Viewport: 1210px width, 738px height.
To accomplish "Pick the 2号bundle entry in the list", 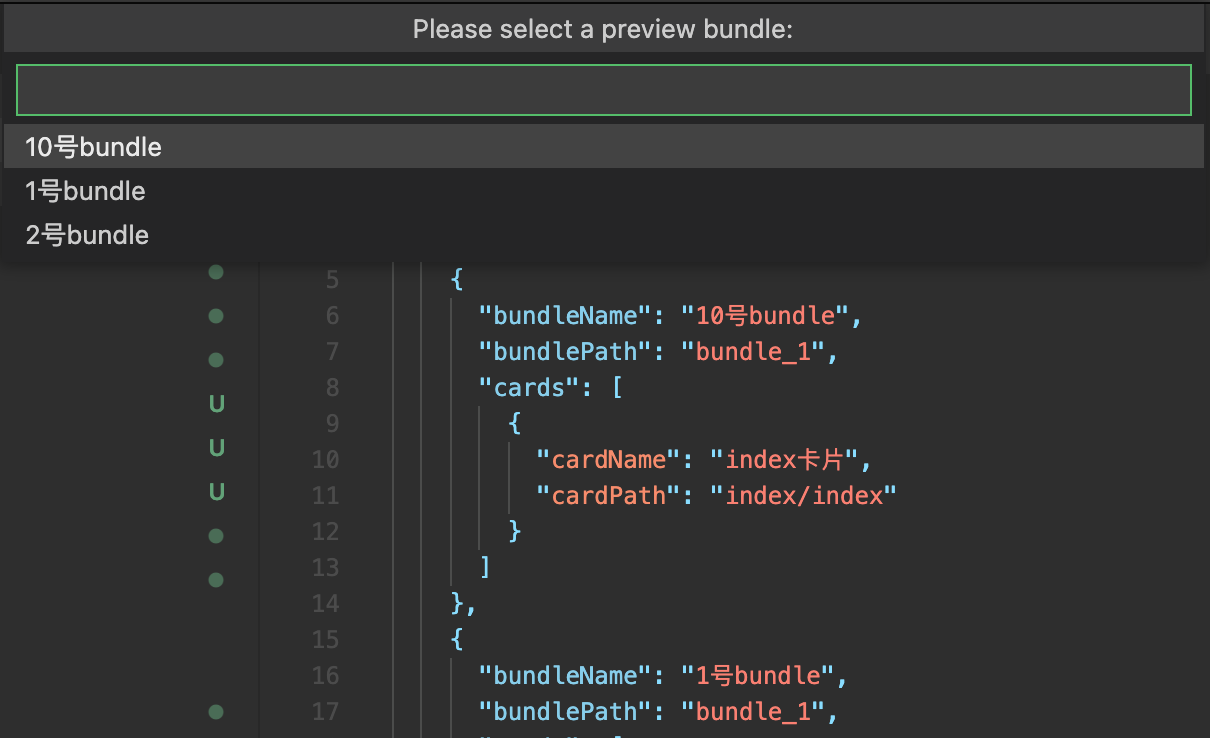I will pyautogui.click(x=604, y=235).
